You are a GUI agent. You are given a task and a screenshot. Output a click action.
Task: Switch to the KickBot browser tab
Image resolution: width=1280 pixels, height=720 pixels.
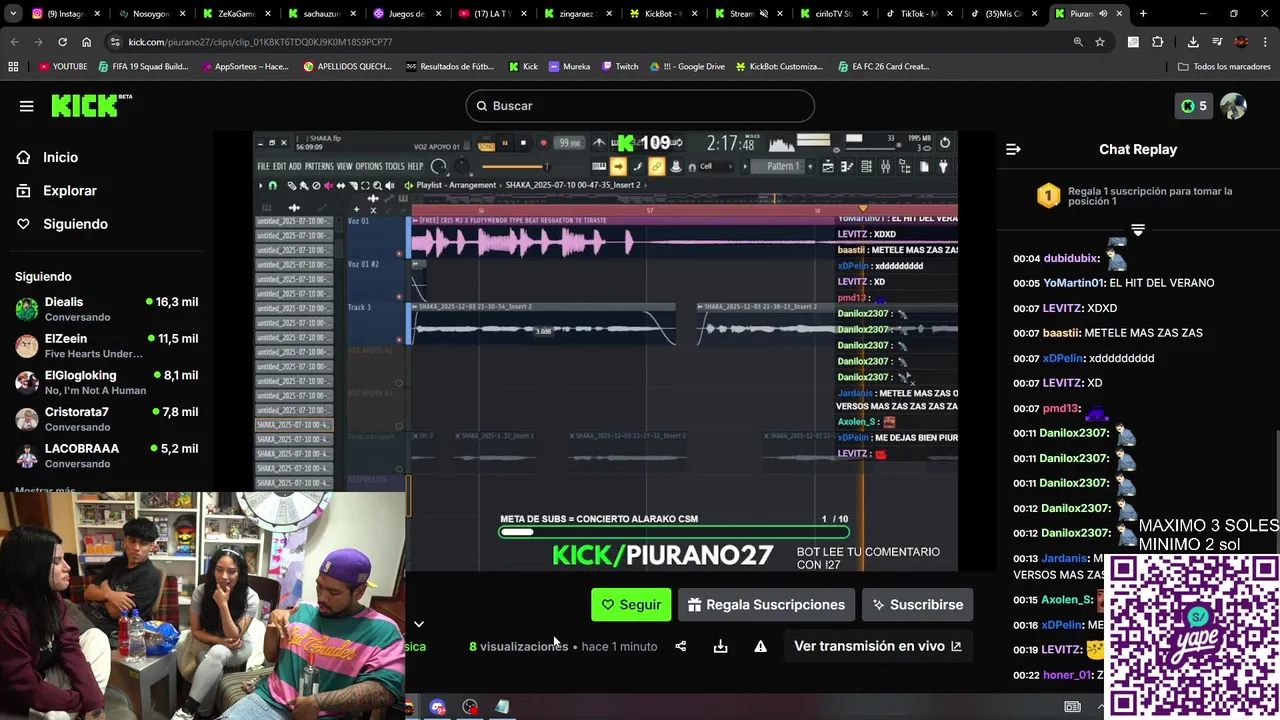point(663,14)
